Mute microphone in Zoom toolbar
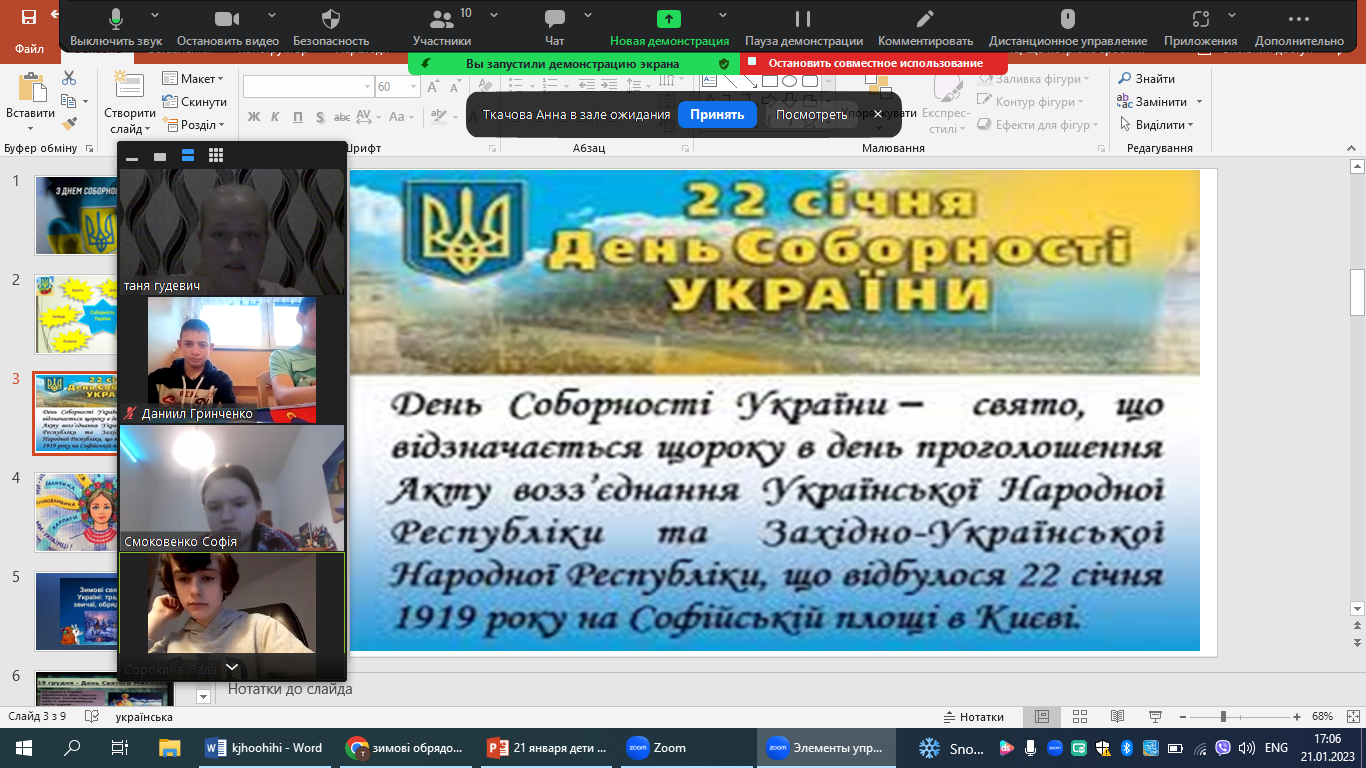1366x768 pixels. (116, 19)
